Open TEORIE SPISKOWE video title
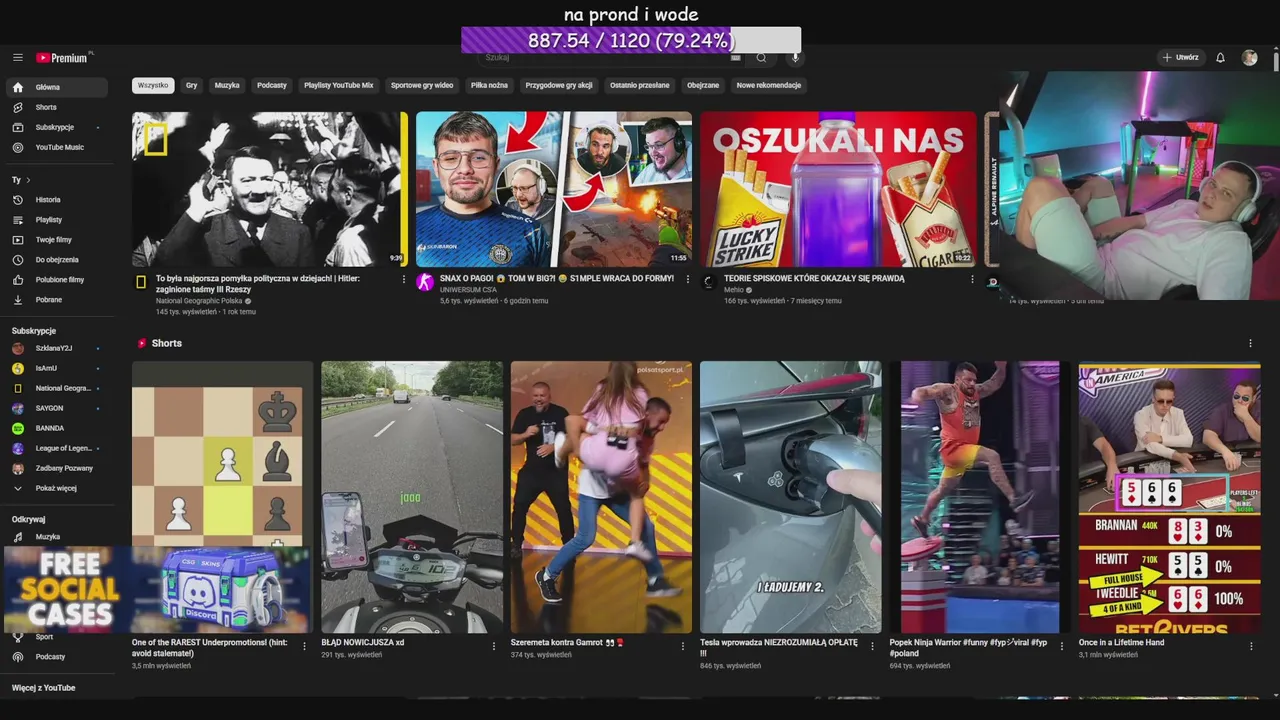The width and height of the screenshot is (1280, 720). click(x=814, y=279)
